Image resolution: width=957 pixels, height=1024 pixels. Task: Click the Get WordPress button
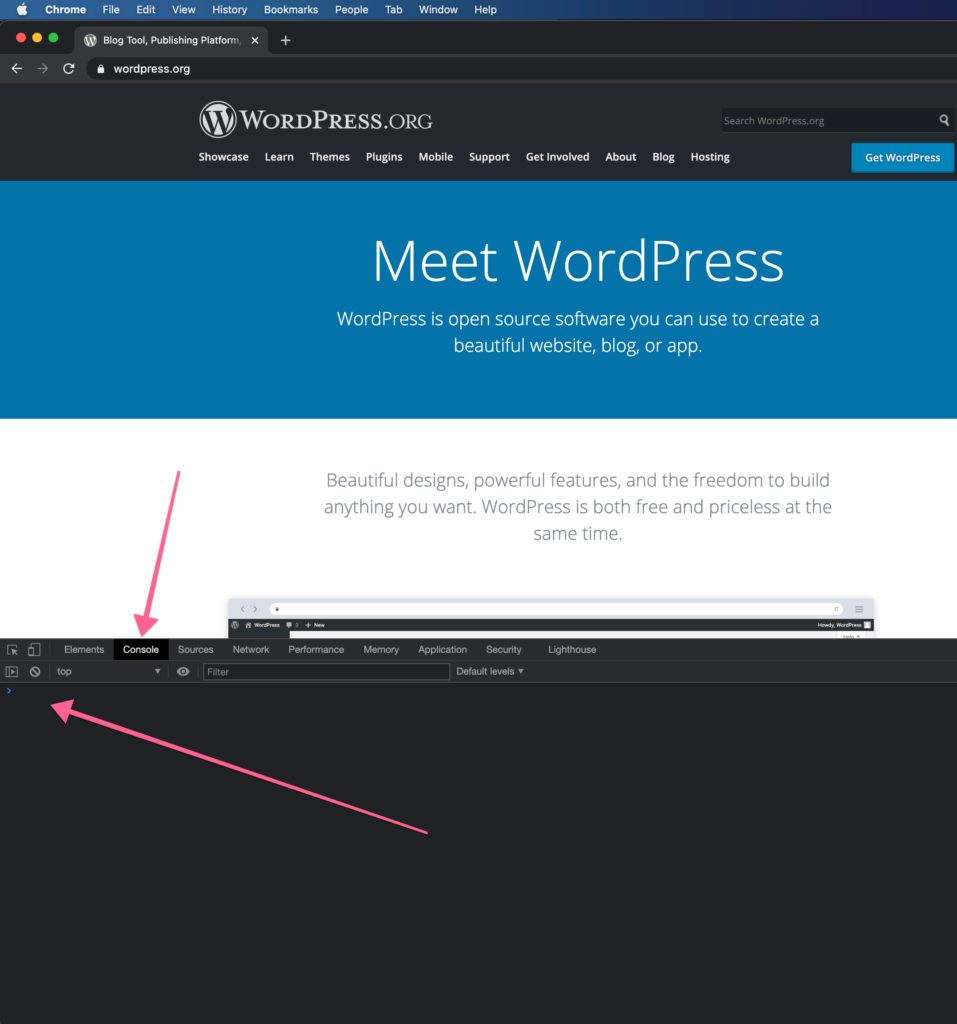click(902, 157)
